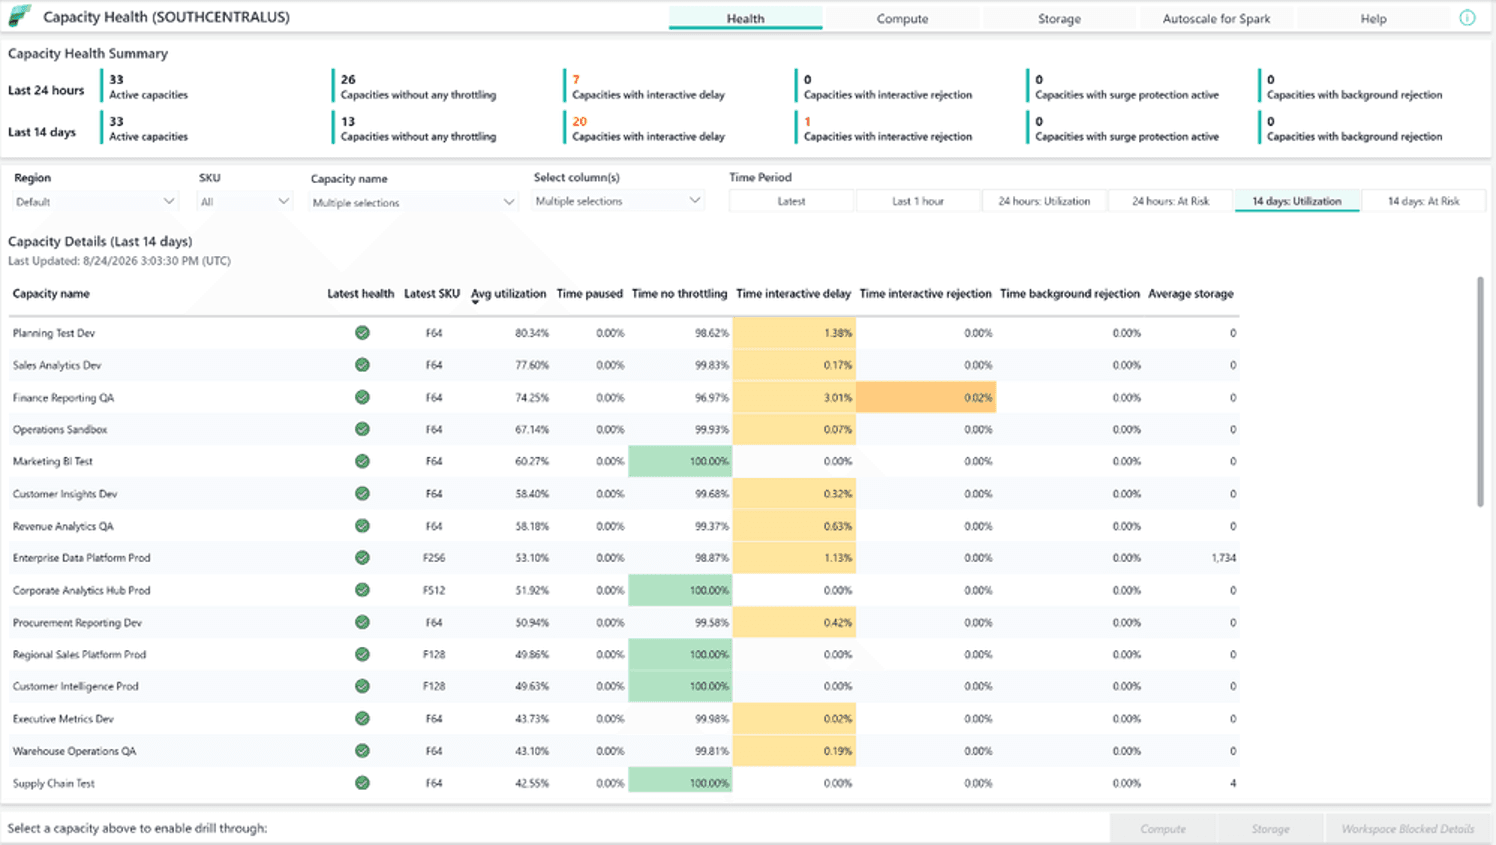Open the Capacity name dropdown

coord(413,203)
